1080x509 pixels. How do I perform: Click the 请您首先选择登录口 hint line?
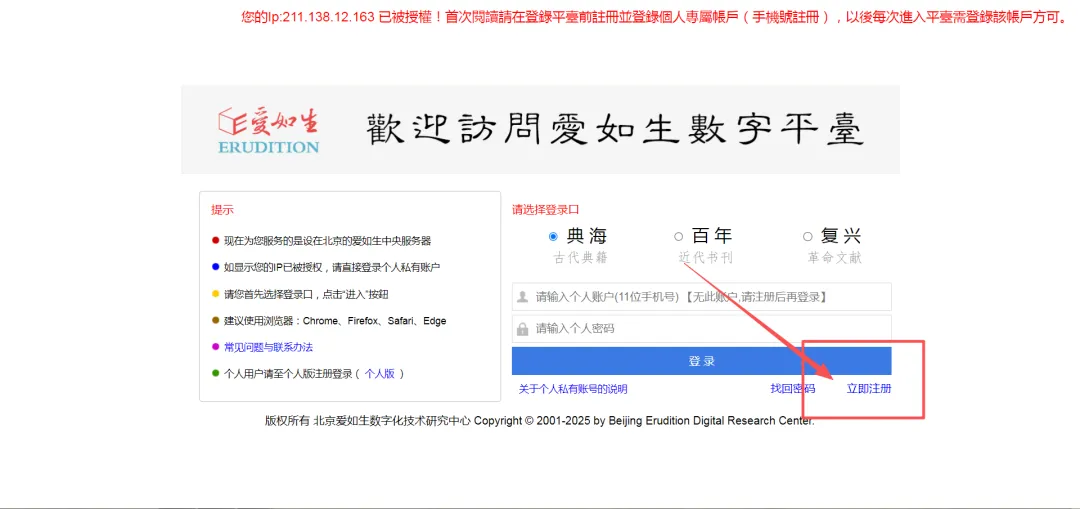coord(306,294)
